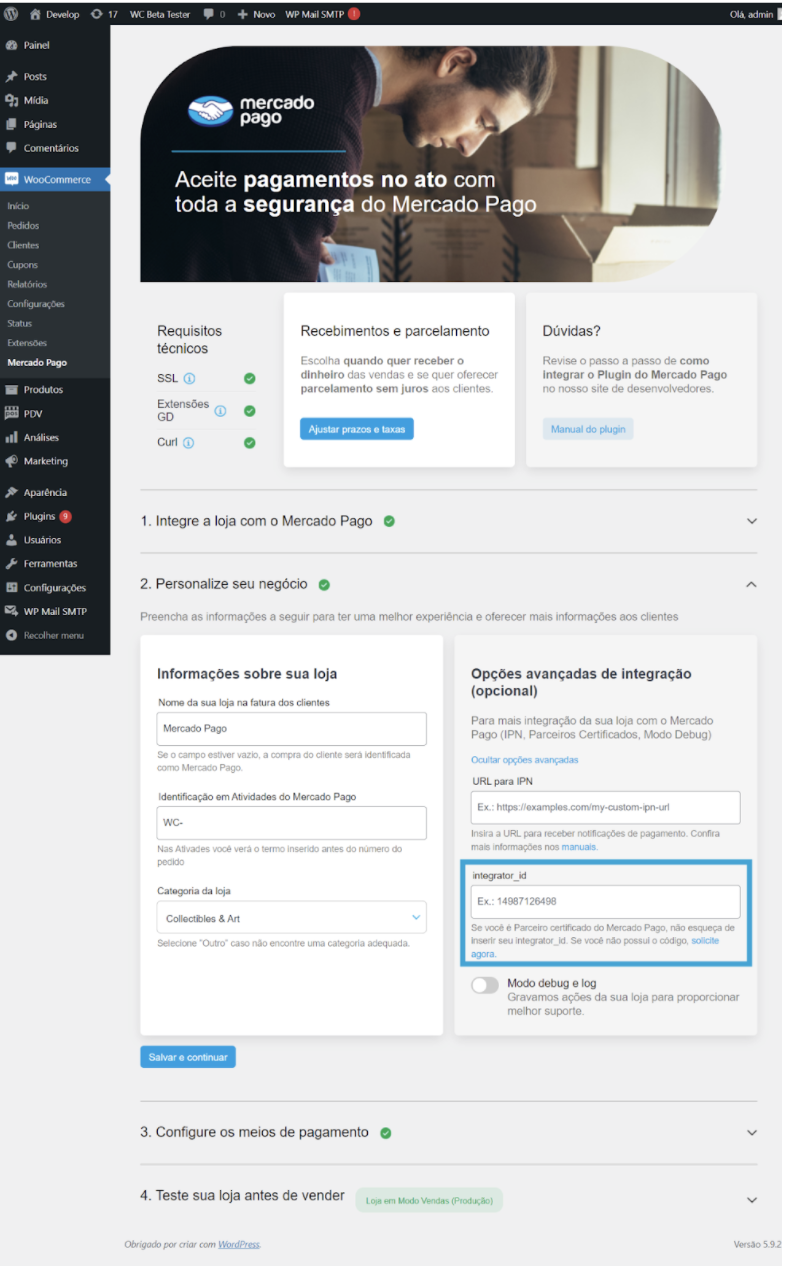Open Início WooCommerce submenu
The width and height of the screenshot is (786, 1266).
pos(18,206)
